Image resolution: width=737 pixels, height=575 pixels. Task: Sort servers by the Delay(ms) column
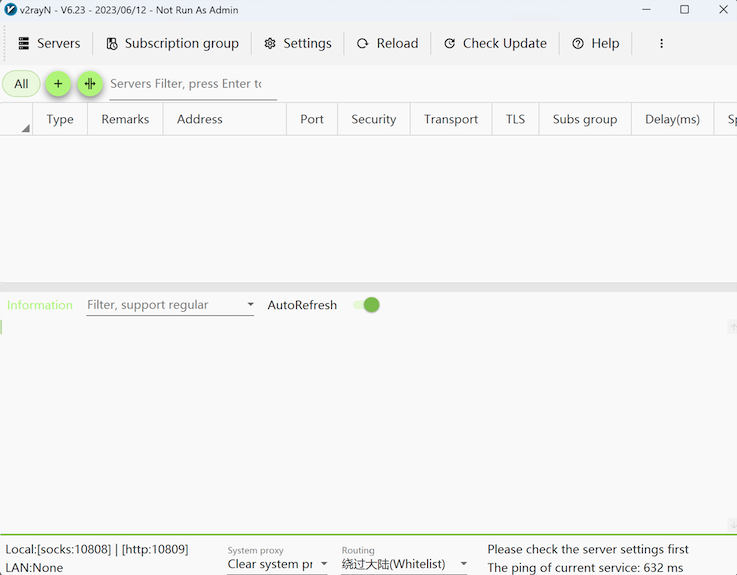point(673,119)
